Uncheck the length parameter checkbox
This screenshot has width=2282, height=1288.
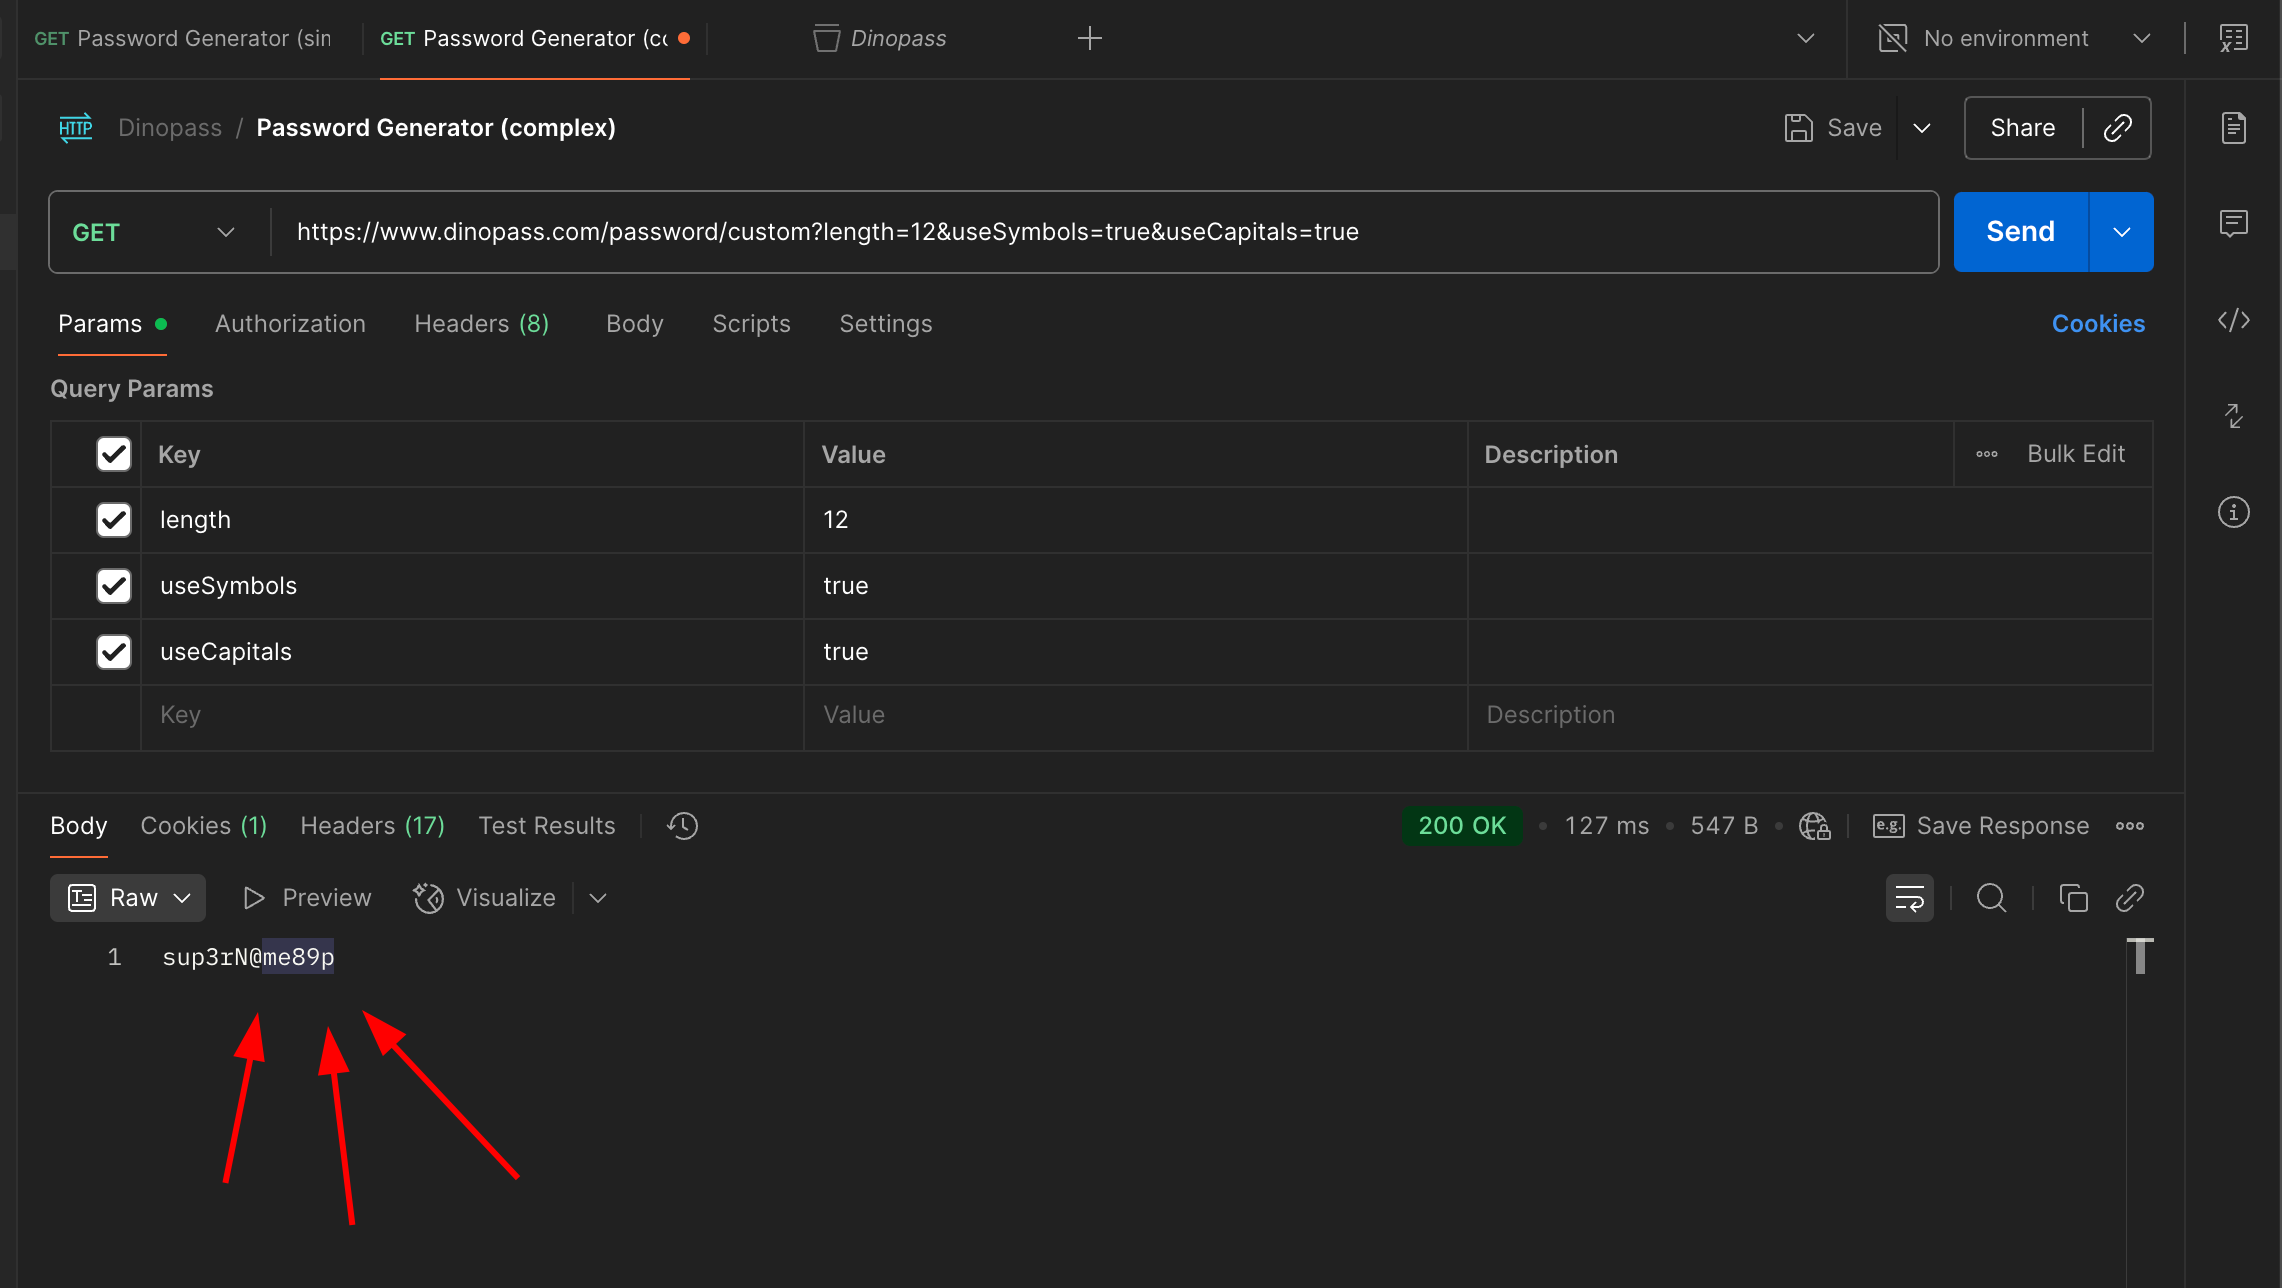[114, 520]
